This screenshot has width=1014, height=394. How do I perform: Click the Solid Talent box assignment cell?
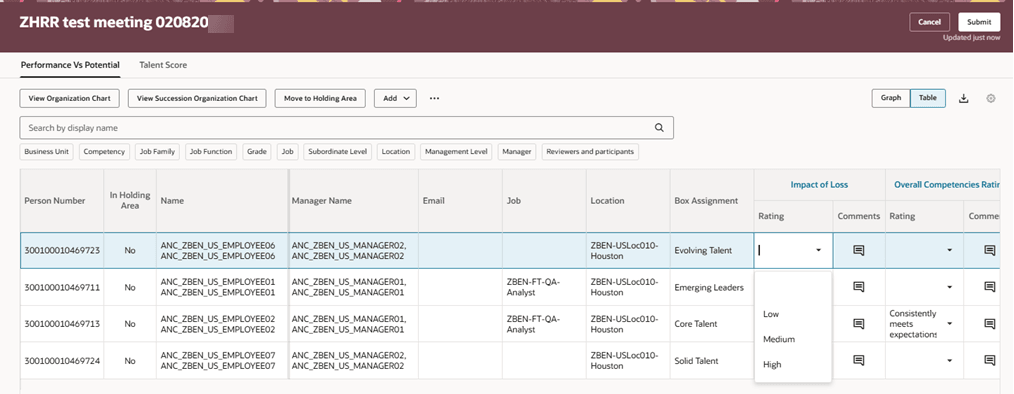coord(711,360)
